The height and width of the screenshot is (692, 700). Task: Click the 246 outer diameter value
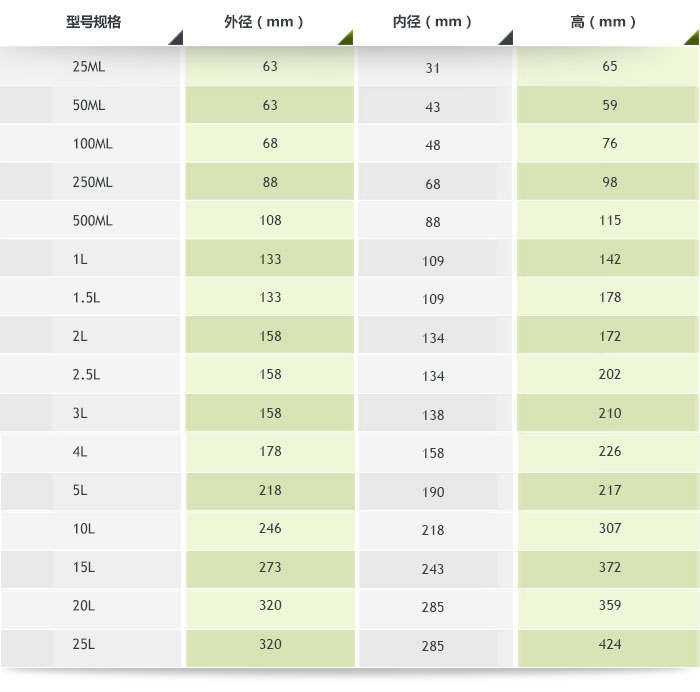270,529
